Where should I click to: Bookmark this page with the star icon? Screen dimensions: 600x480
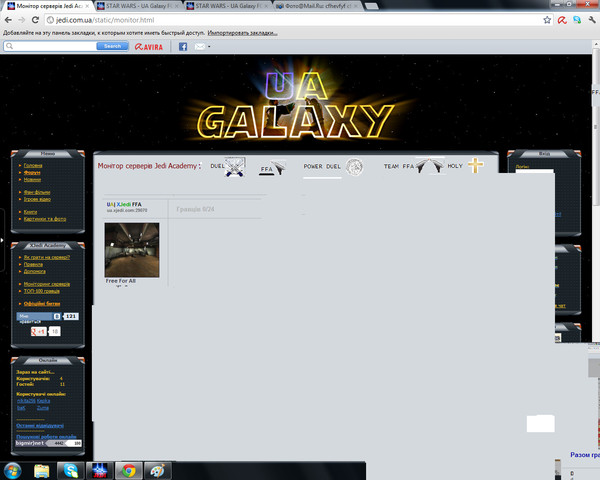click(x=547, y=20)
